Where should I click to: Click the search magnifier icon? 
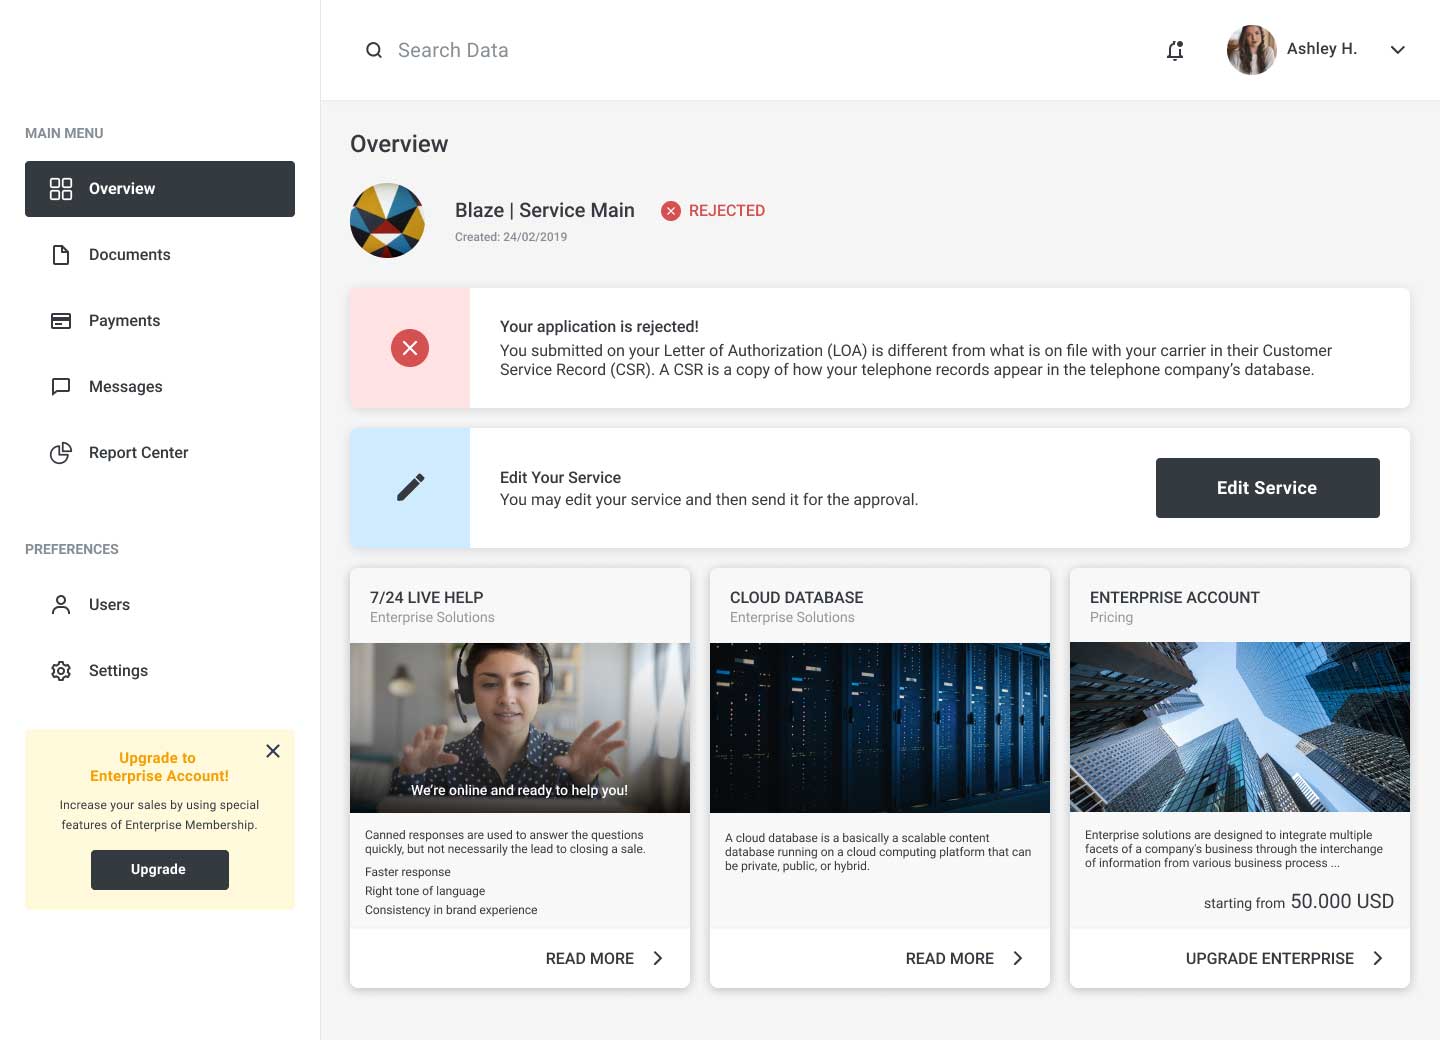coord(374,50)
